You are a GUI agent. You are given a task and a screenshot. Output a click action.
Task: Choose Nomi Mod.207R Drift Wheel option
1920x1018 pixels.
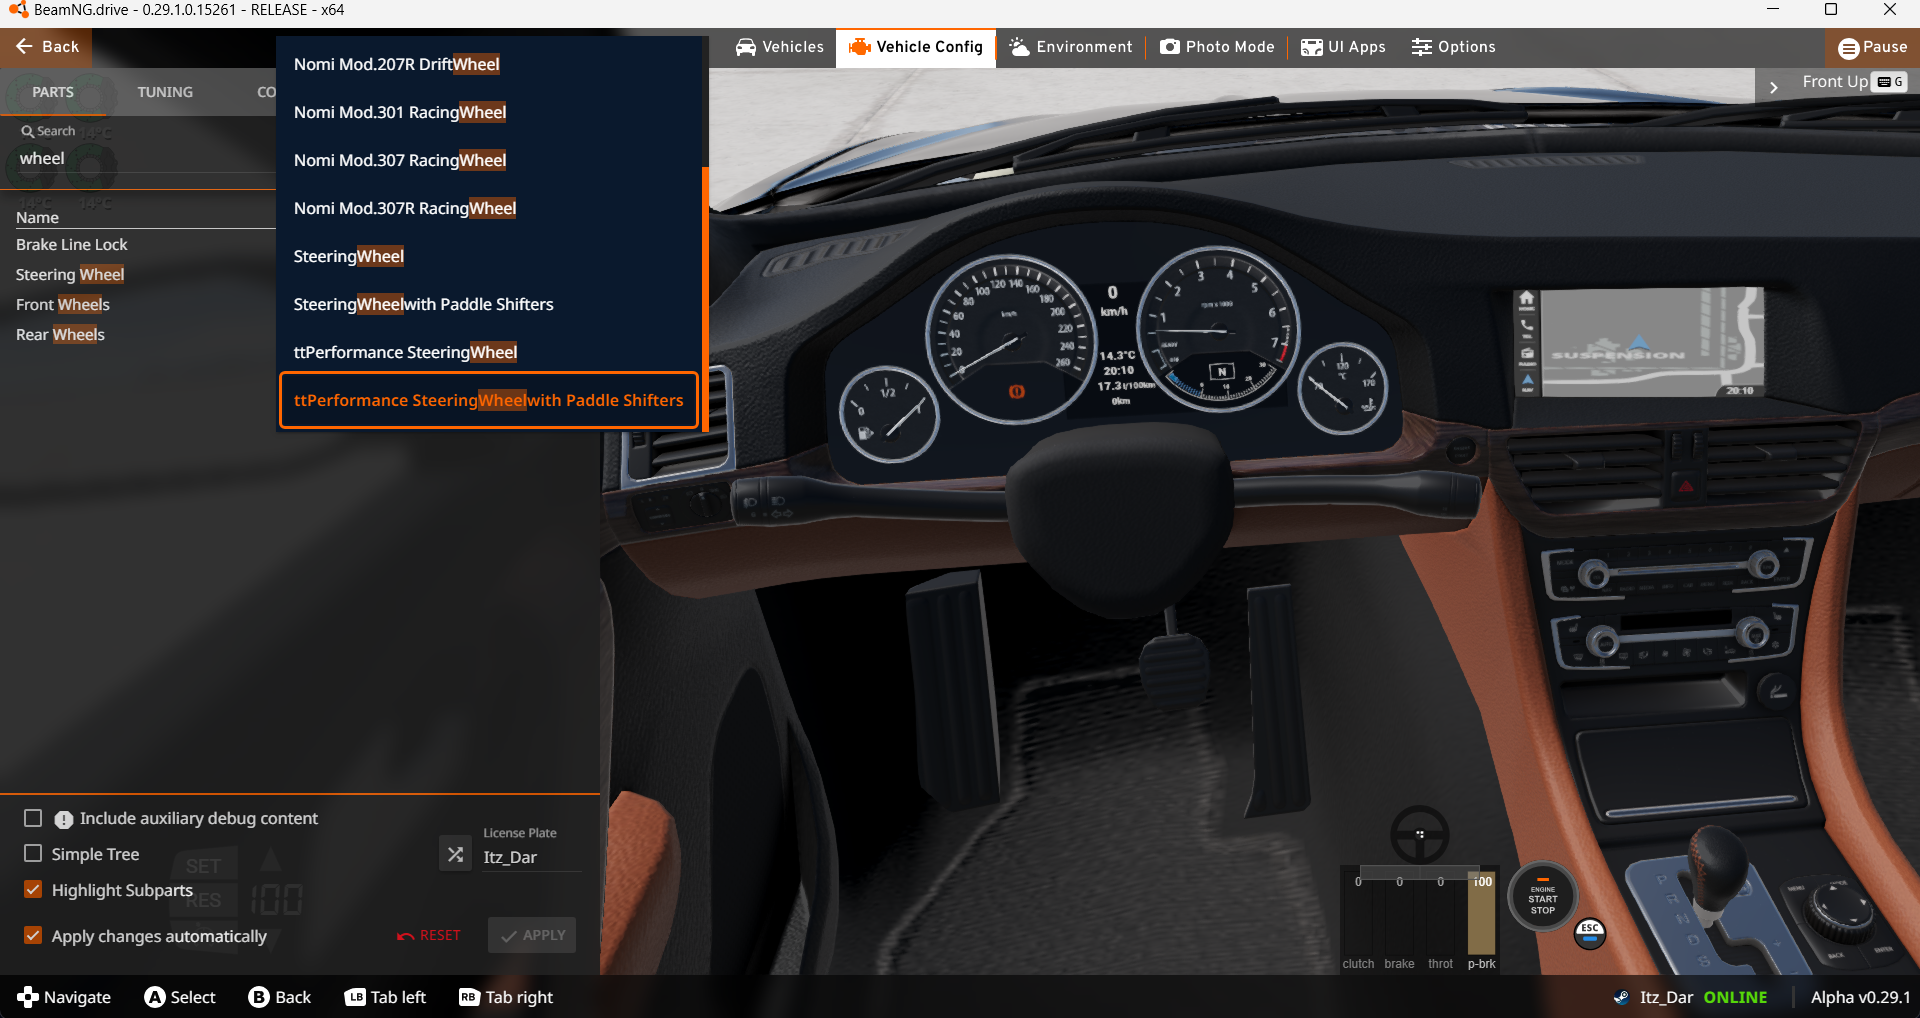[x=489, y=64]
